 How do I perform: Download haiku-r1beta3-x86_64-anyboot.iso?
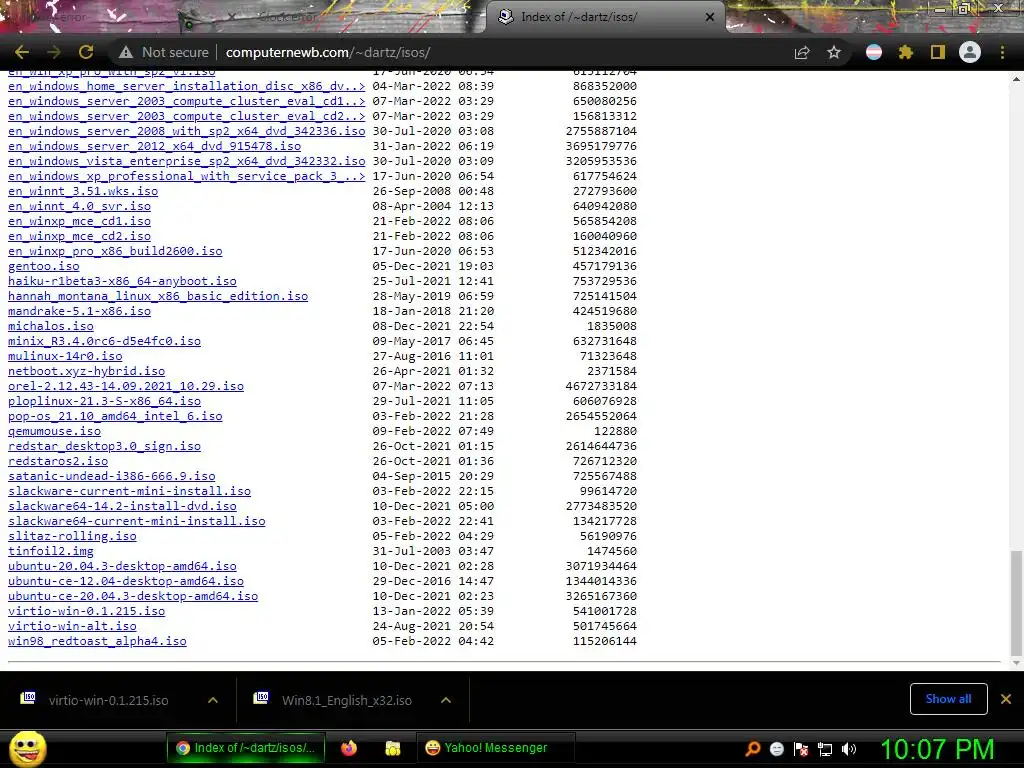[122, 281]
